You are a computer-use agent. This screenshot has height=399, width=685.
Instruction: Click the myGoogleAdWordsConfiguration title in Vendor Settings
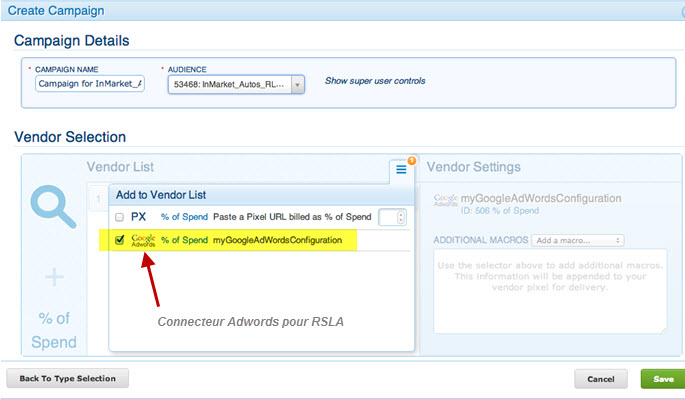point(541,198)
